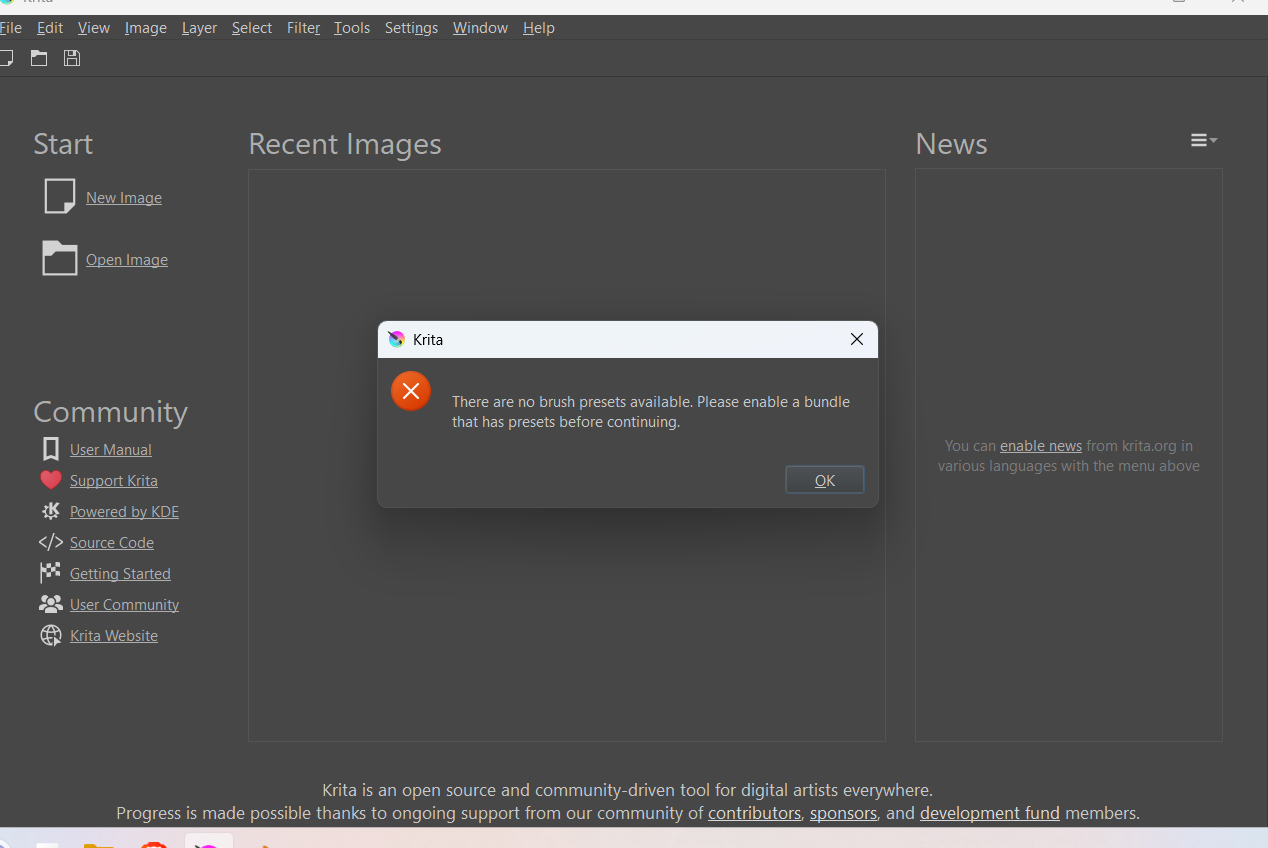Open the News hamburger menu dropdown

tap(1204, 140)
